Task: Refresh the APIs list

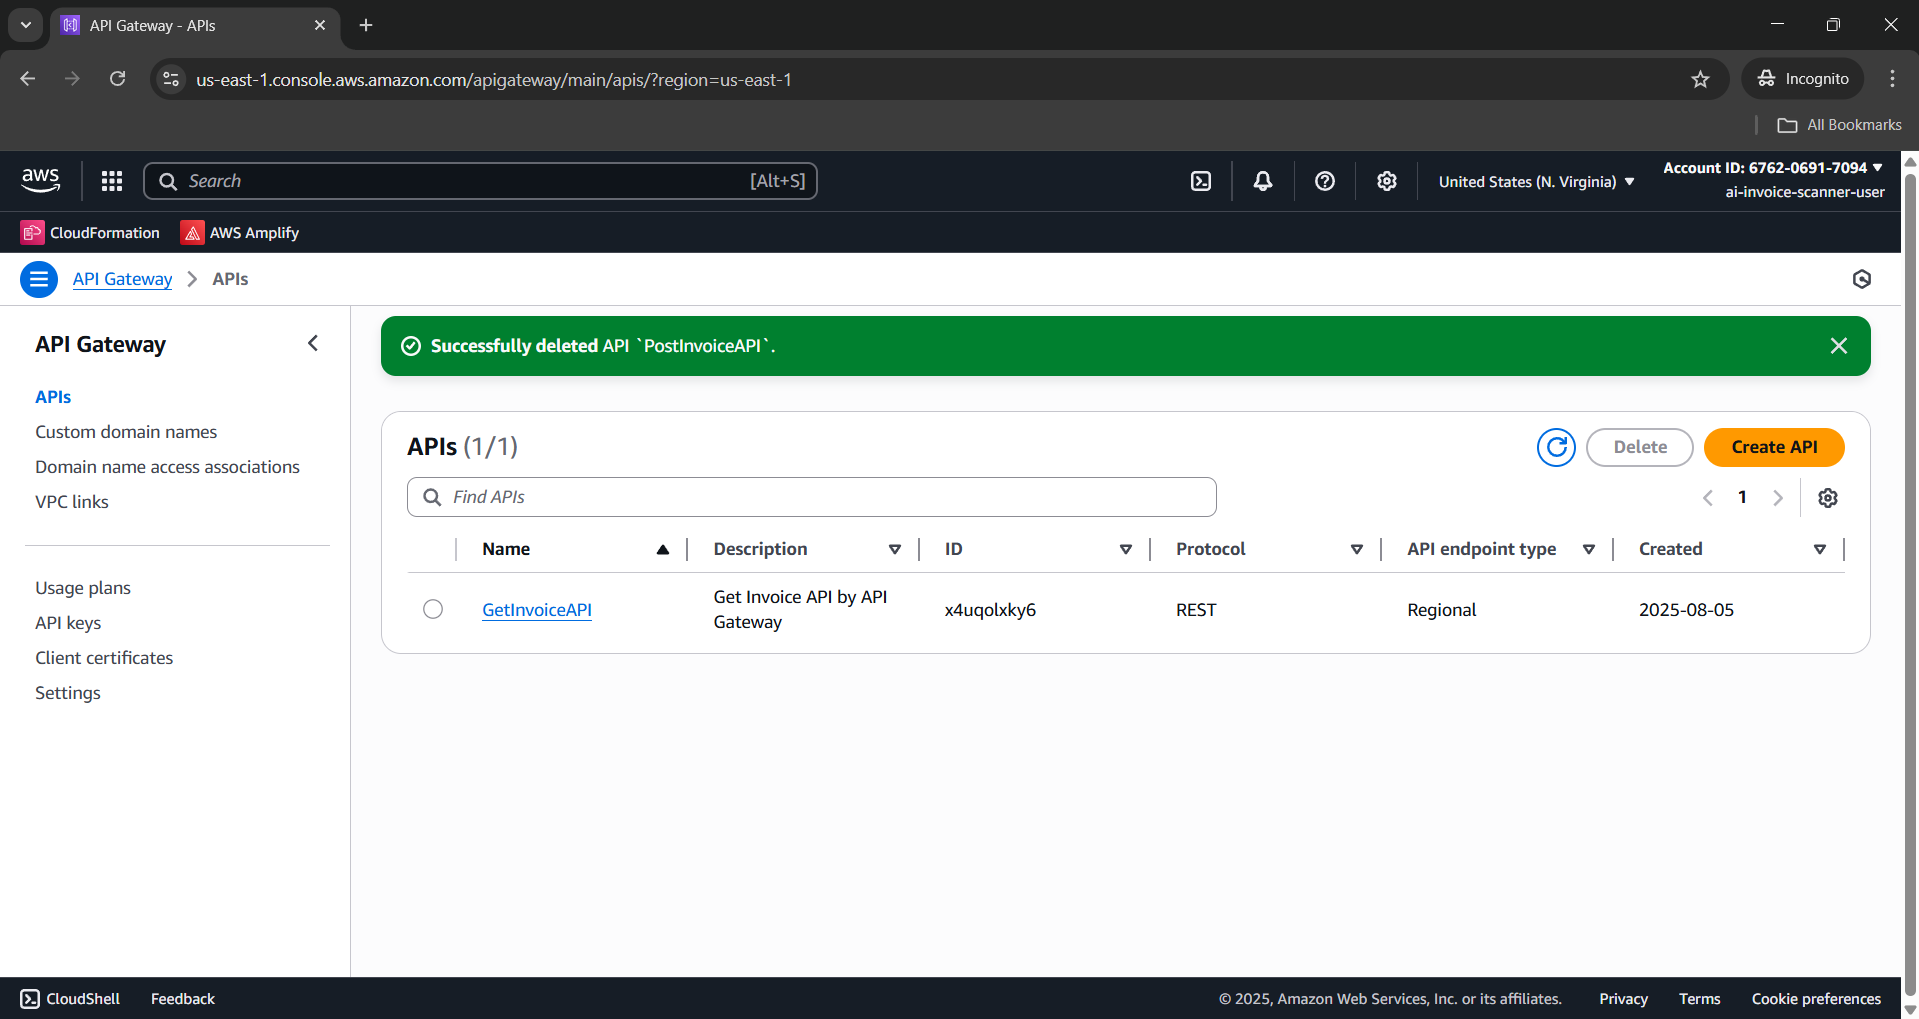Action: click(1556, 447)
